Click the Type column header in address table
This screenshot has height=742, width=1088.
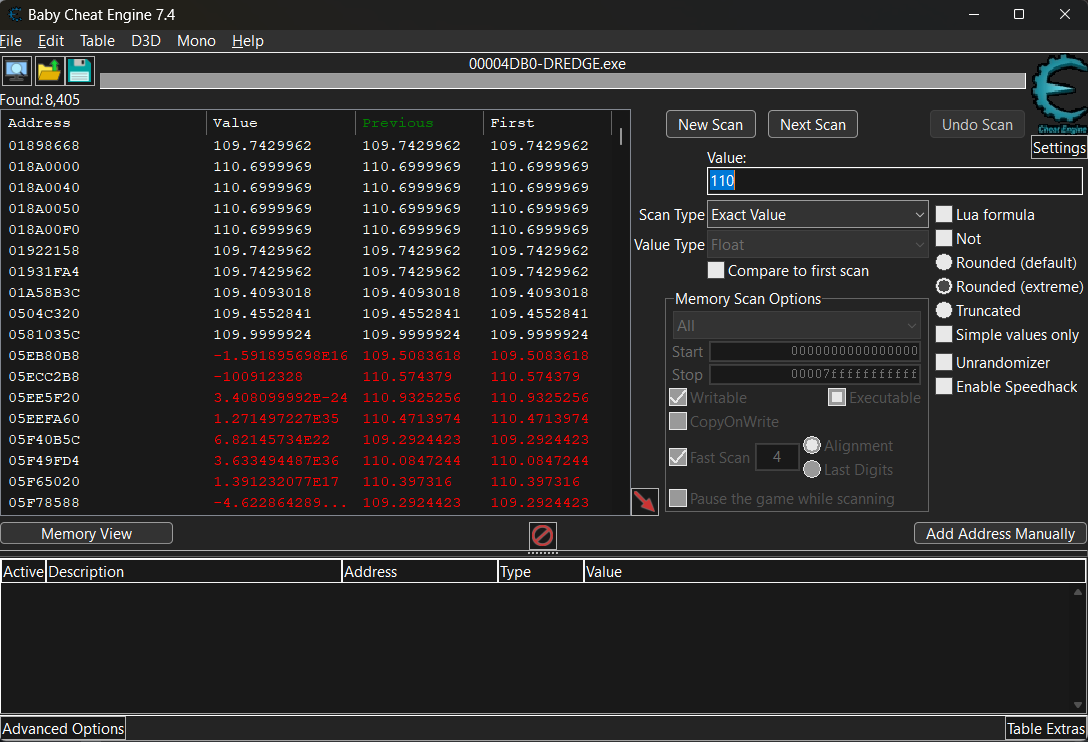(541, 572)
